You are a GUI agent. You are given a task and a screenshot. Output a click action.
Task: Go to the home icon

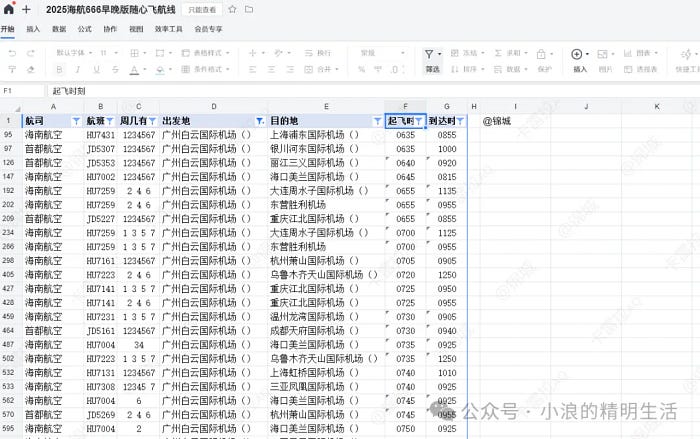[8, 8]
